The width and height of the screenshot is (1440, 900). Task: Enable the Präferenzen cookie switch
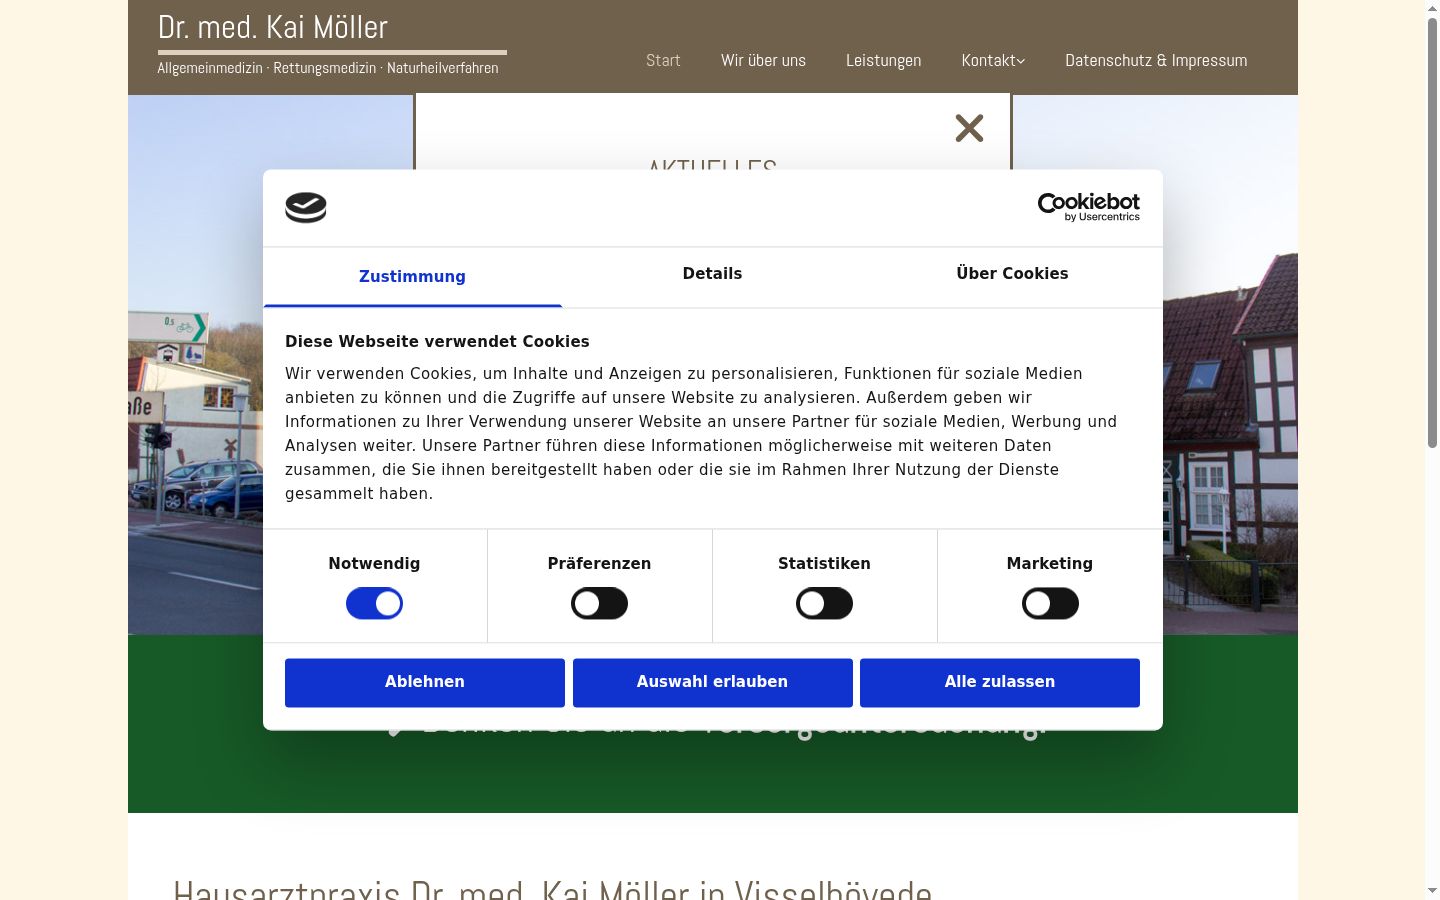tap(599, 604)
